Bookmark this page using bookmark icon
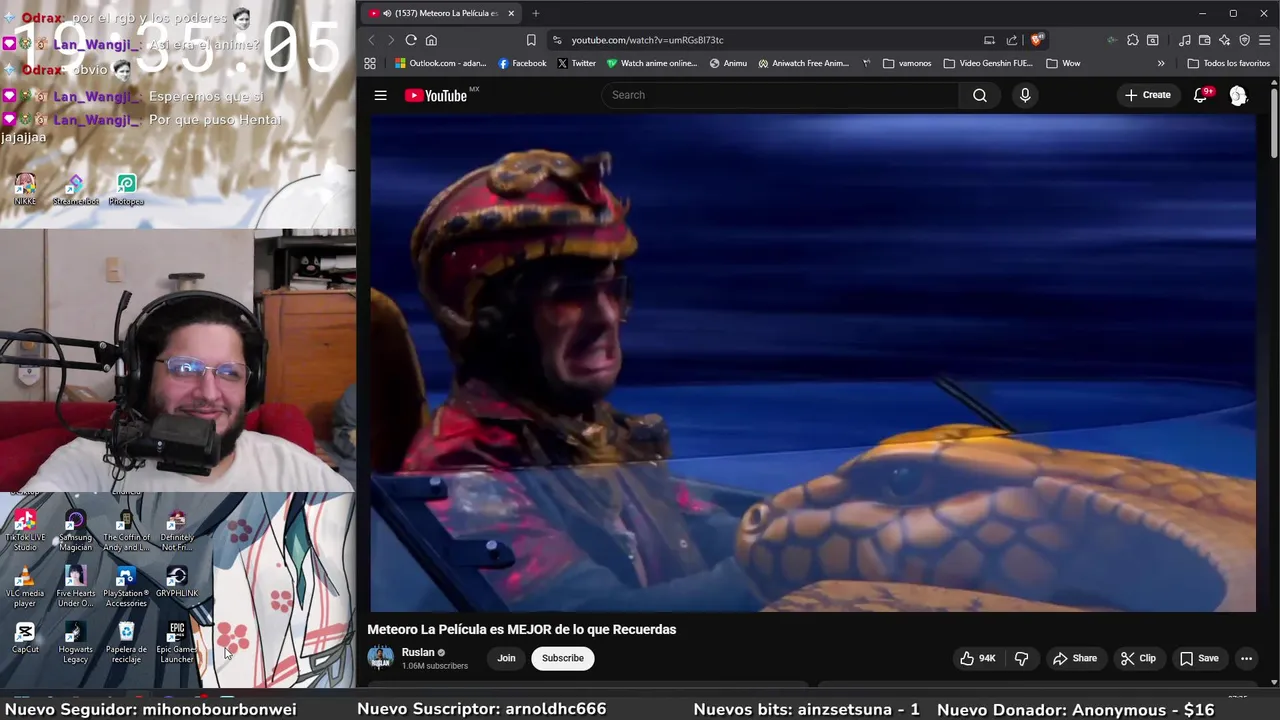Screen dimensions: 1280x720 click(x=531, y=40)
